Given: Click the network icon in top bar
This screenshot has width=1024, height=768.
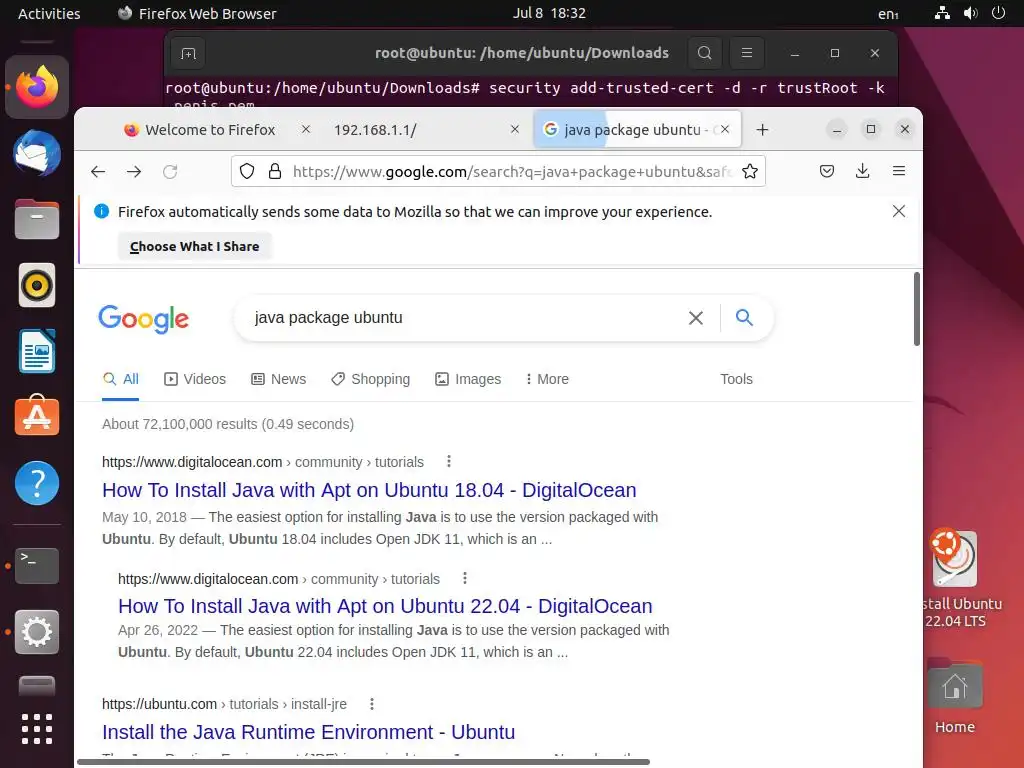Looking at the screenshot, I should pos(942,13).
